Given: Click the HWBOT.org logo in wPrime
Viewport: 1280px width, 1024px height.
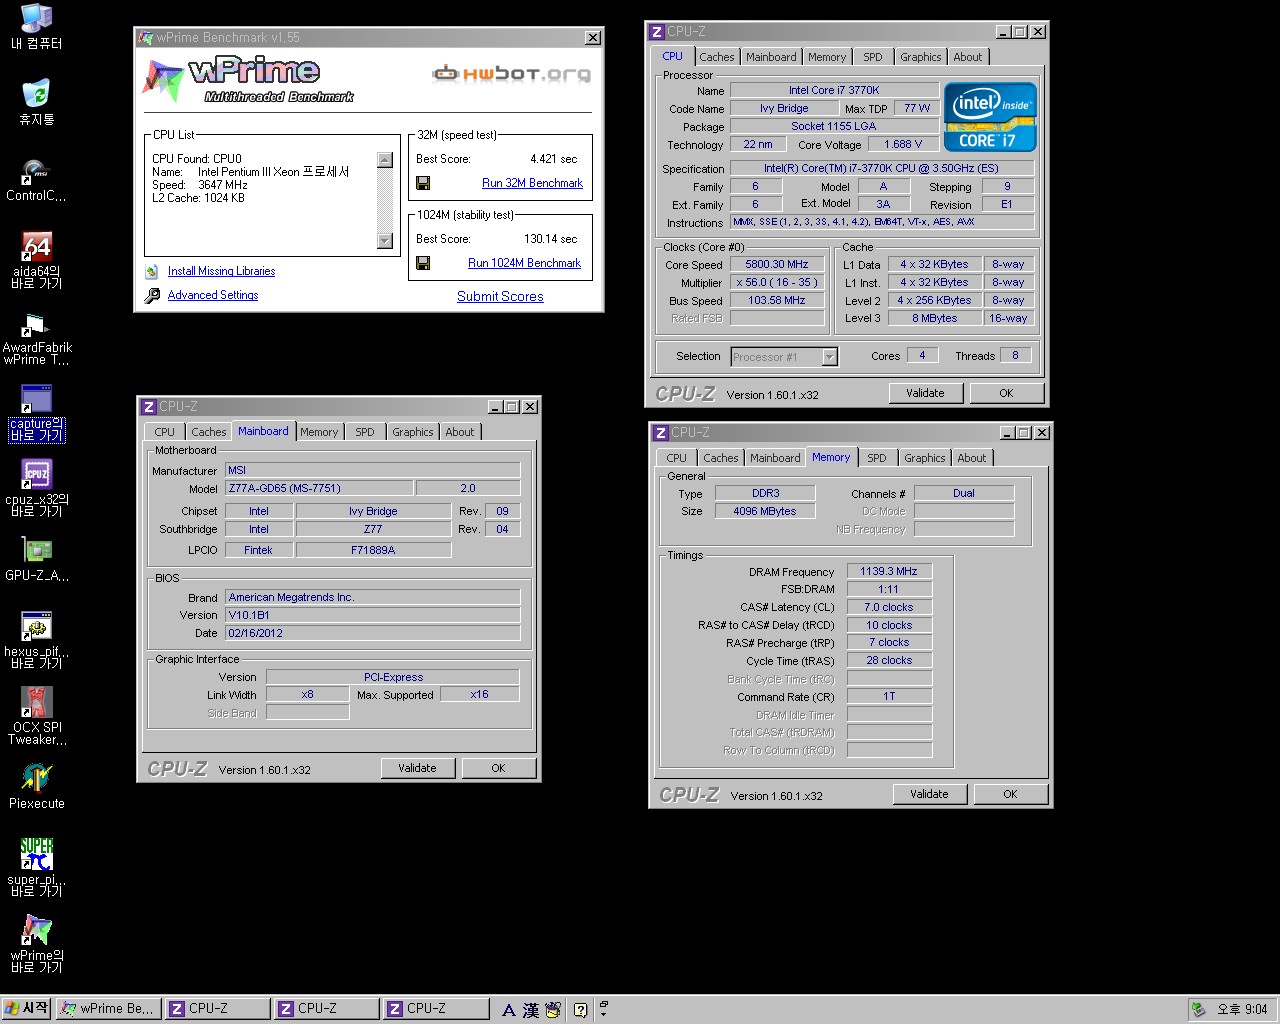Looking at the screenshot, I should tap(511, 73).
